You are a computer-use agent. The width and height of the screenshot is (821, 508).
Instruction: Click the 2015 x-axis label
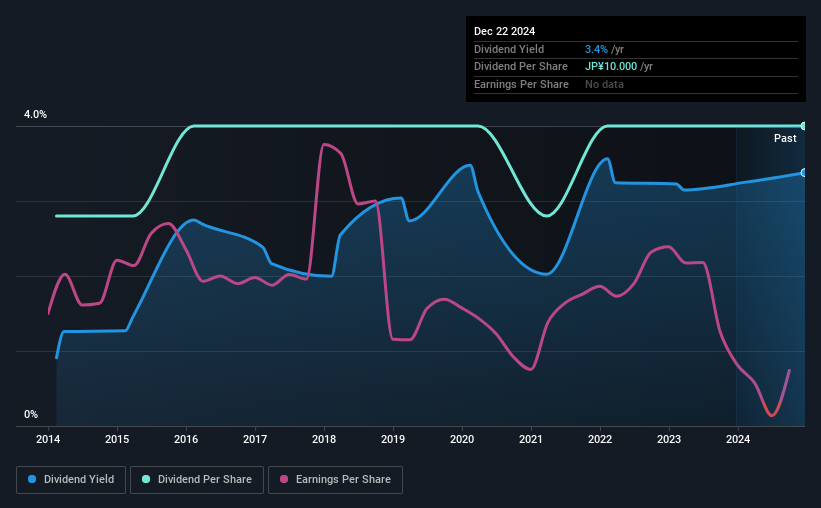click(117, 439)
